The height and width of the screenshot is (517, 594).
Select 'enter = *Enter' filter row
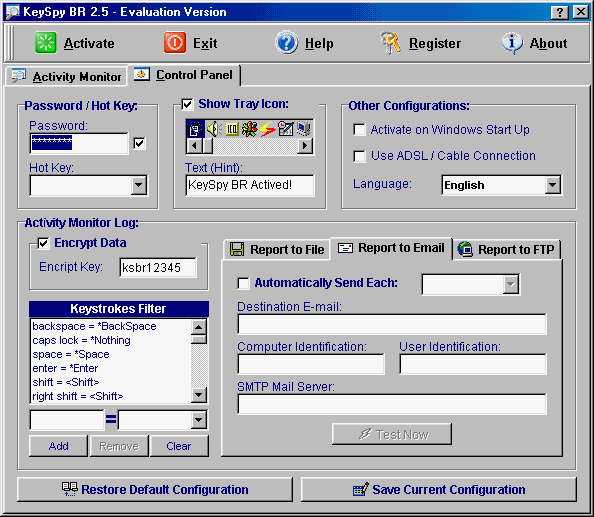coord(111,368)
